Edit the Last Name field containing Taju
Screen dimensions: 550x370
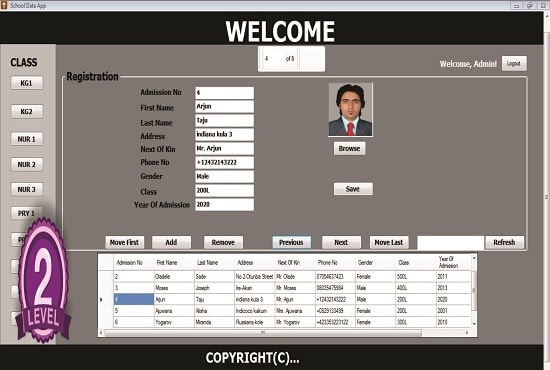point(224,121)
